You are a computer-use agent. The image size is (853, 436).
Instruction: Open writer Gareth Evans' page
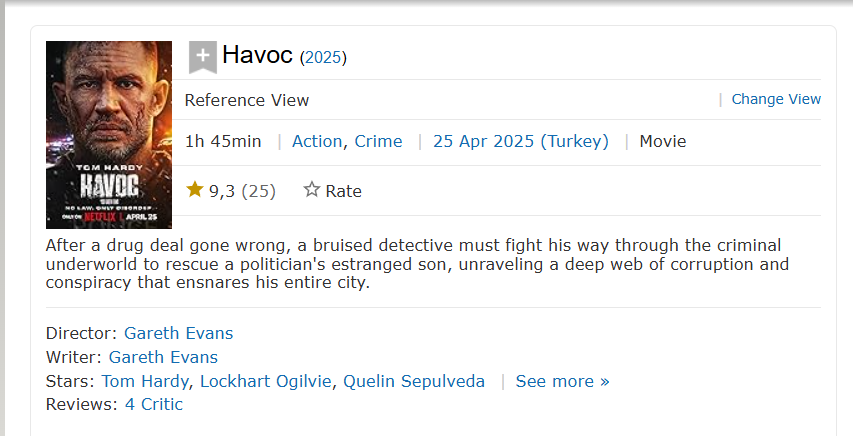(163, 357)
